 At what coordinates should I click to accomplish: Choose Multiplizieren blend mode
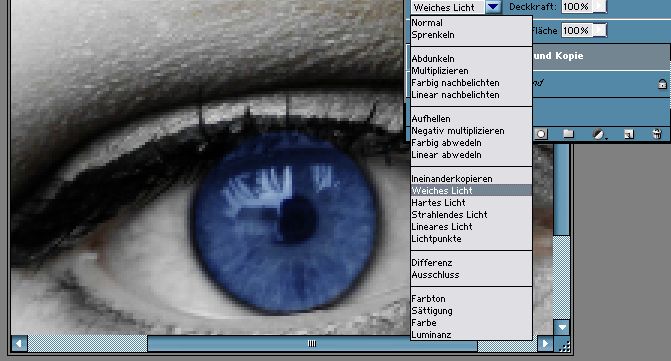(471, 71)
